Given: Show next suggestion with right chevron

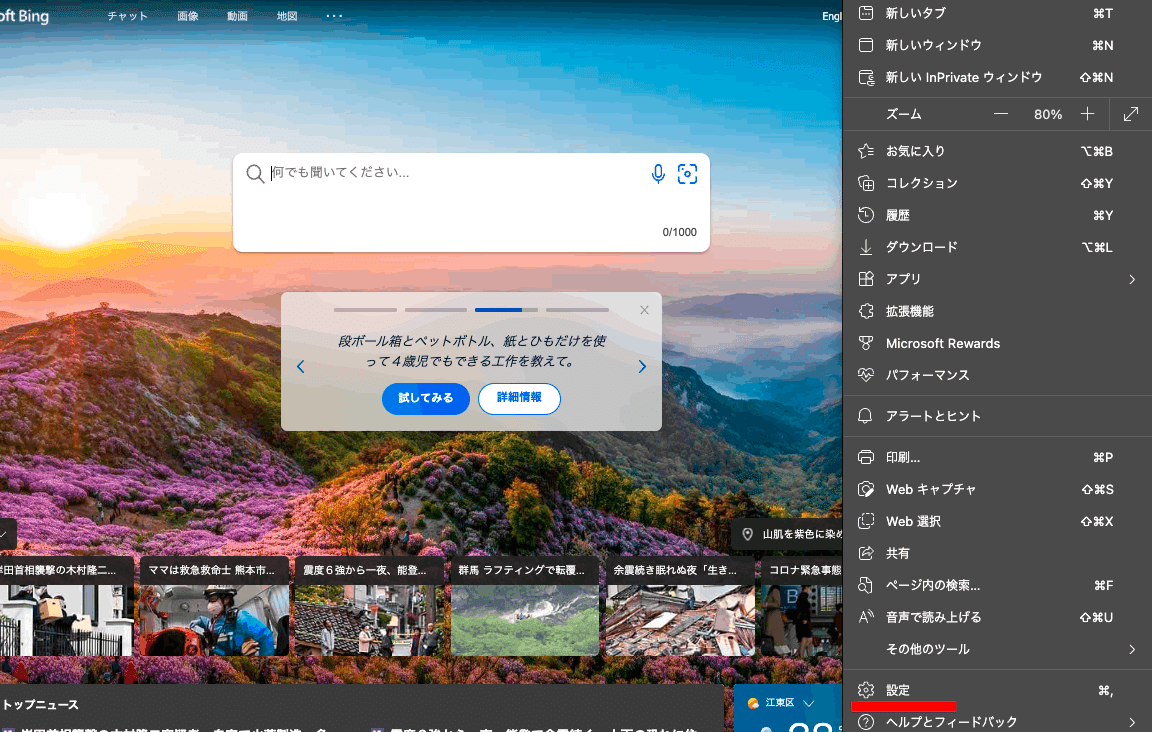Looking at the screenshot, I should click(642, 366).
